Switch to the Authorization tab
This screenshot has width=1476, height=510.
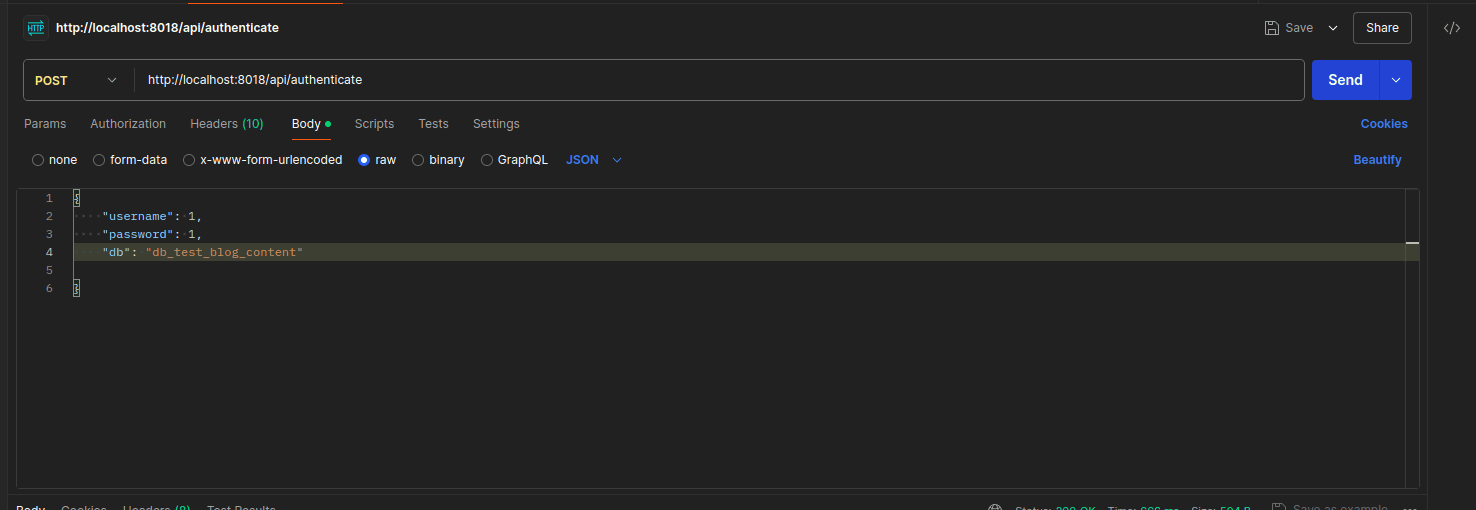coord(128,124)
